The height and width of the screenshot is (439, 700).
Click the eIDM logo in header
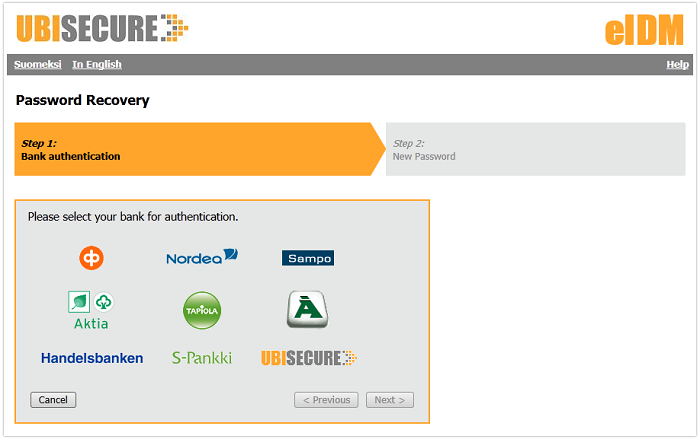point(644,30)
